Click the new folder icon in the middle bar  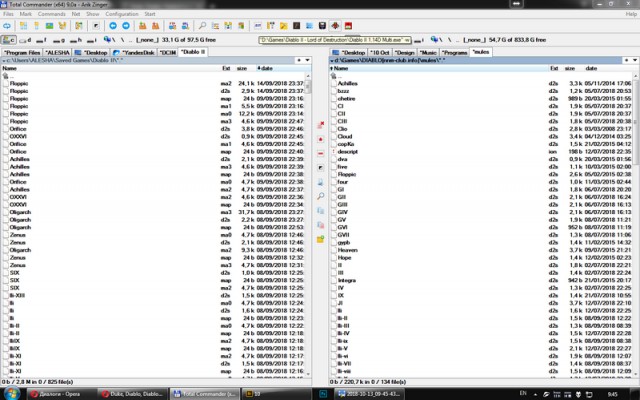click(x=320, y=239)
